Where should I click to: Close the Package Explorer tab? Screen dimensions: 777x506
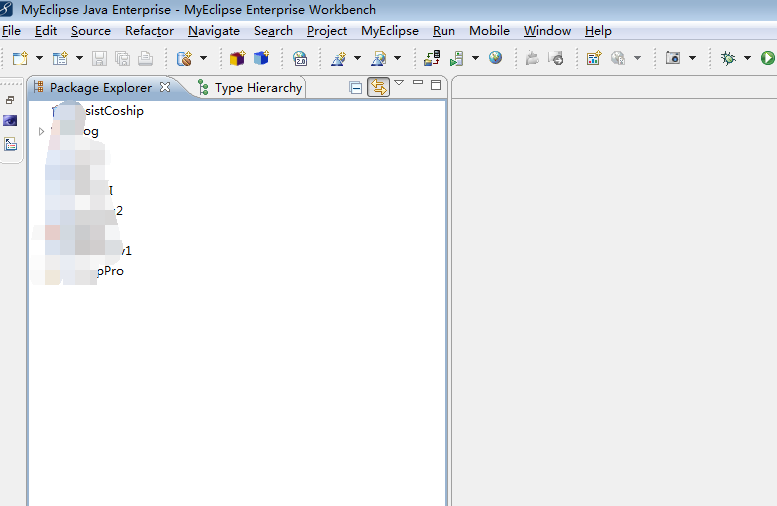[x=165, y=87]
